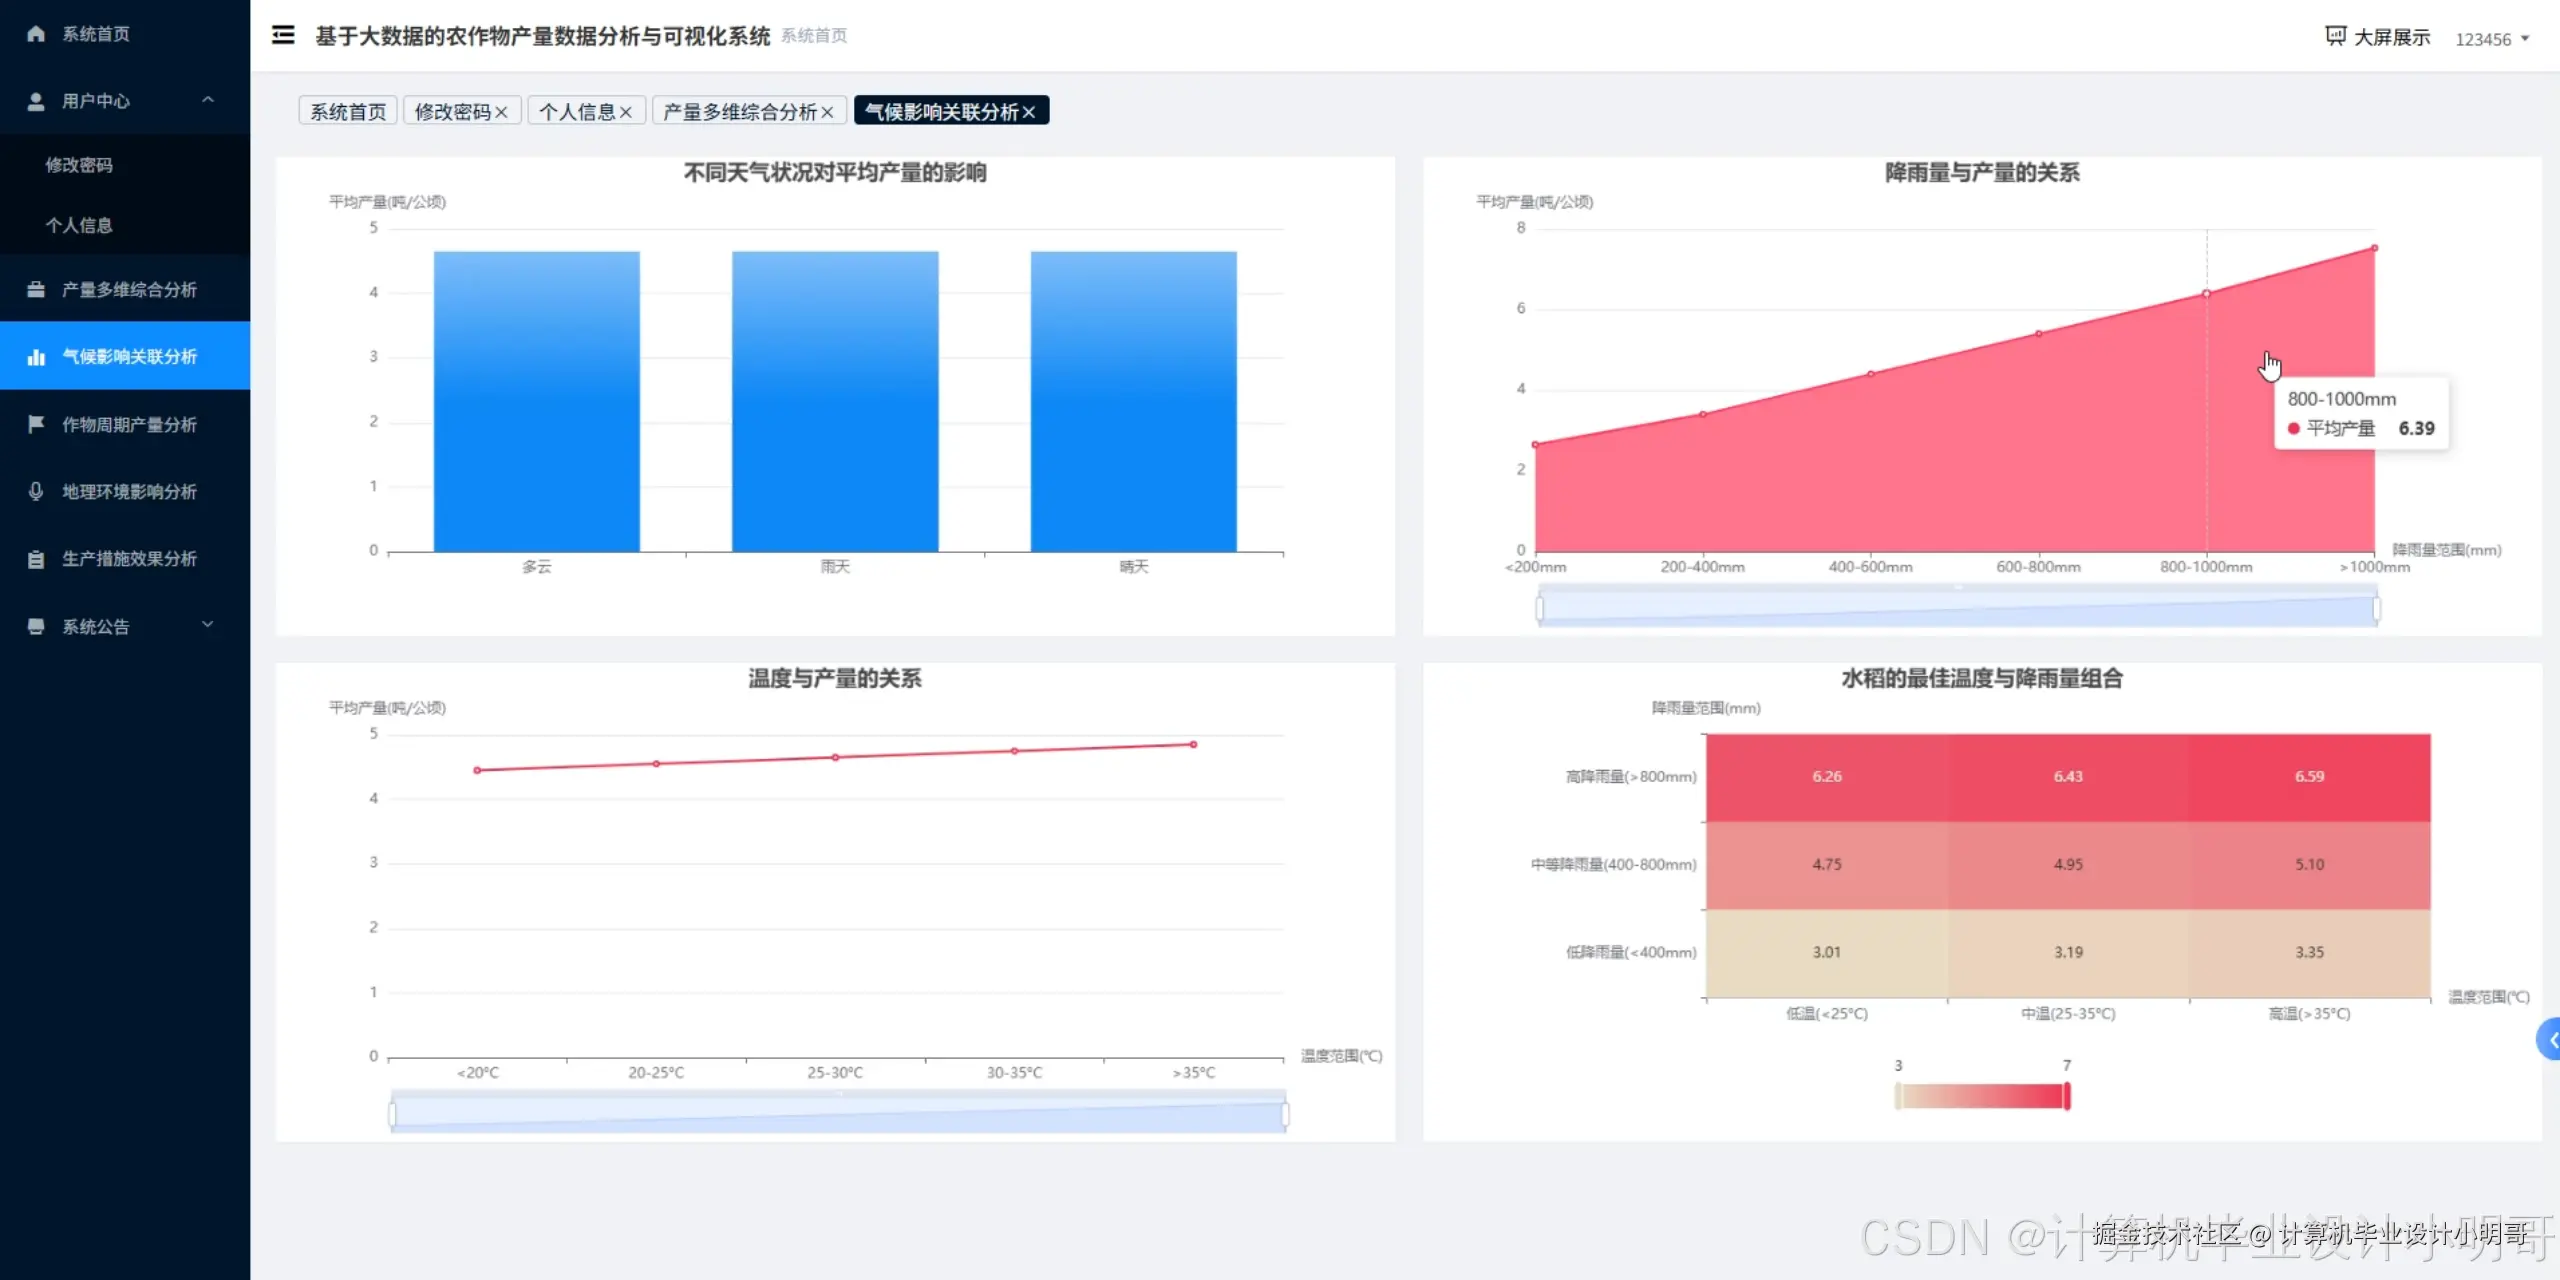
Task: Click the clipboard icon for 生产措施效果分析
Action: pos(36,559)
